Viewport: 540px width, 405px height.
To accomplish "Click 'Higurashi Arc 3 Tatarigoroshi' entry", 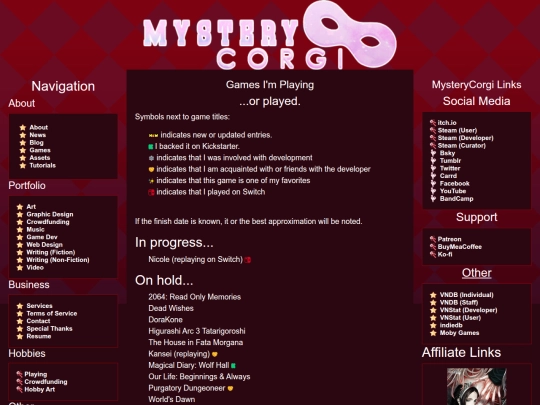I will point(197,331).
